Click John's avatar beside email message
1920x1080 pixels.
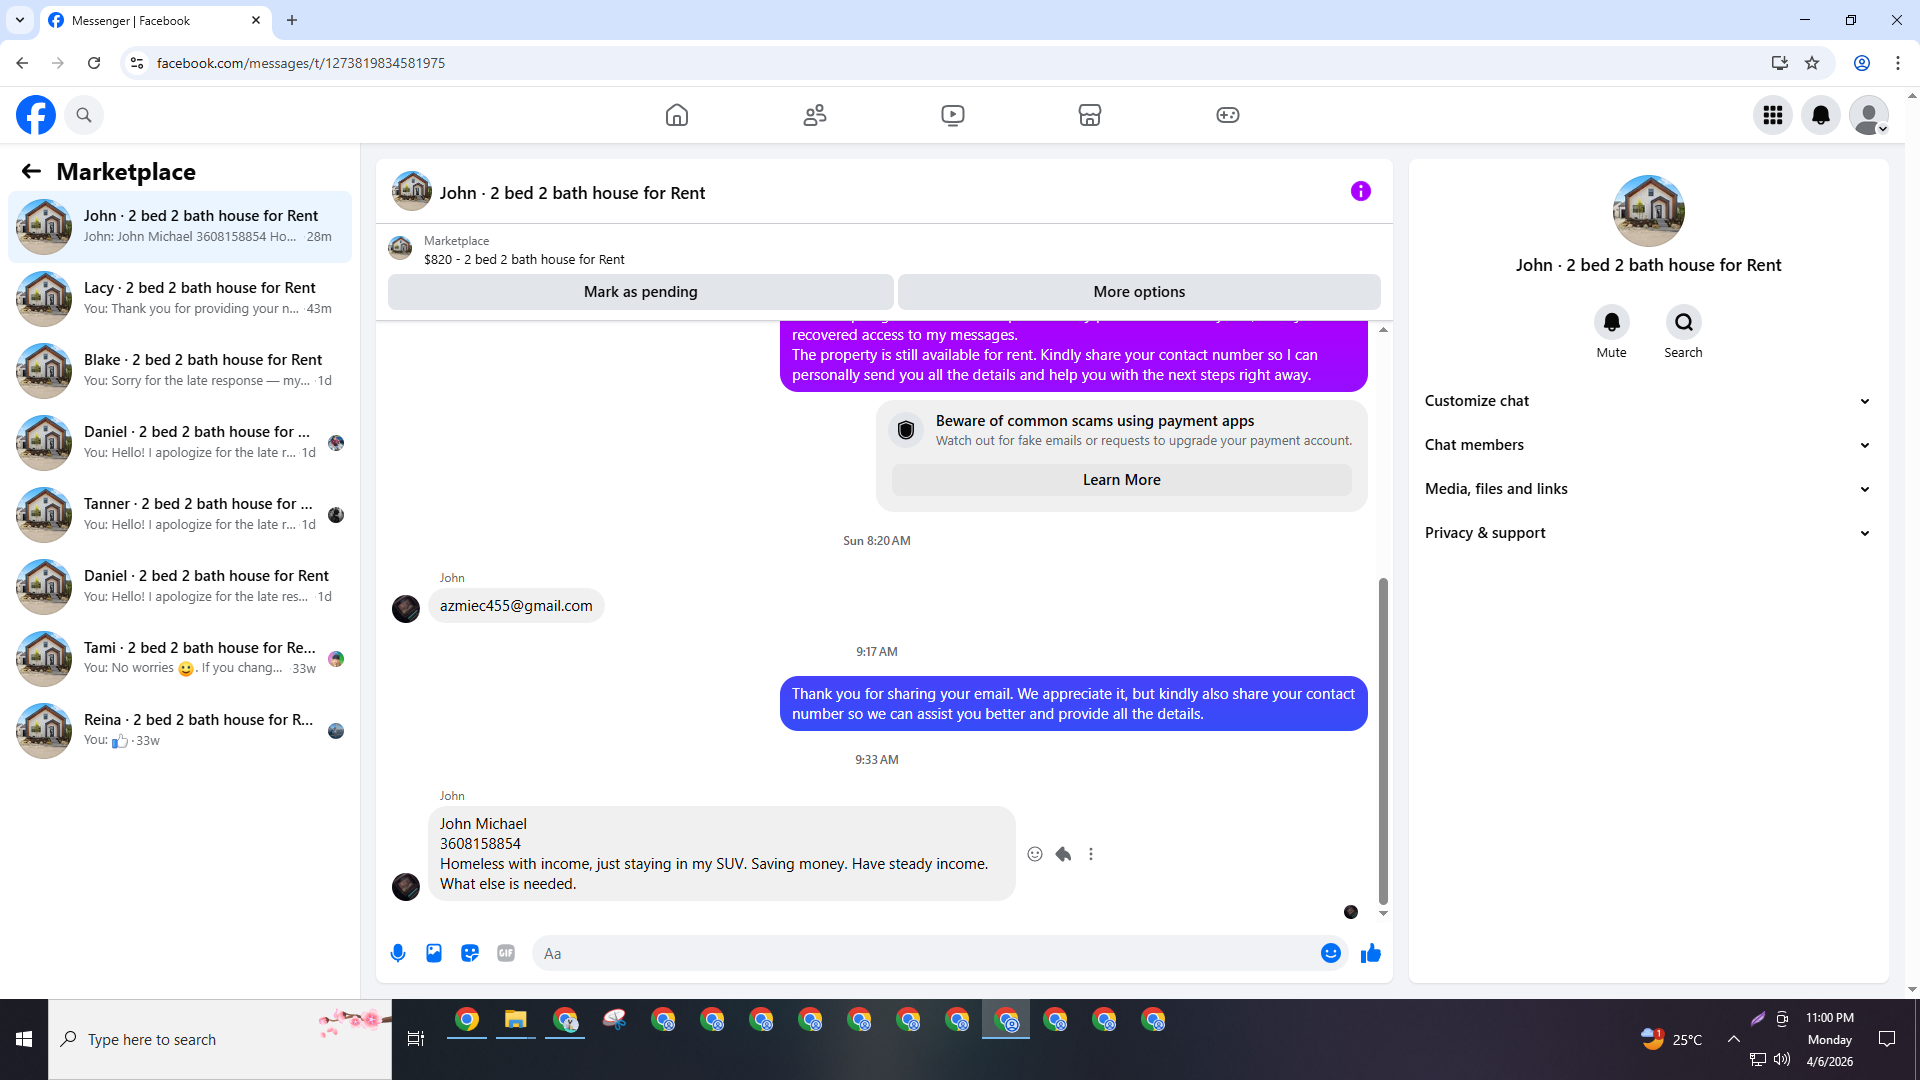(x=406, y=609)
